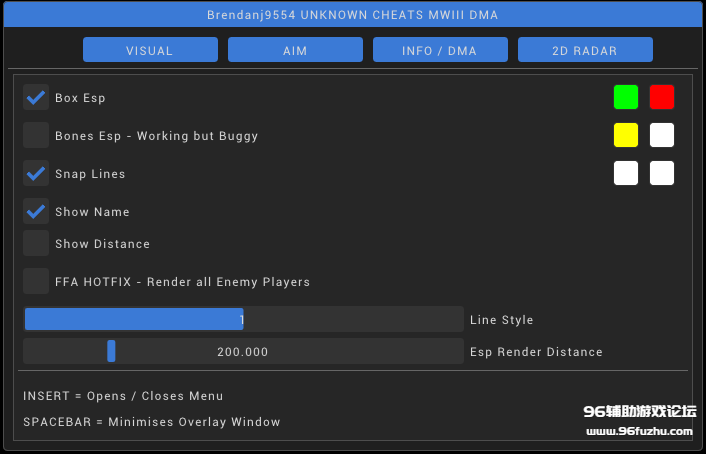706x454 pixels.
Task: Turn off Show Name checkbox
Action: tap(36, 211)
